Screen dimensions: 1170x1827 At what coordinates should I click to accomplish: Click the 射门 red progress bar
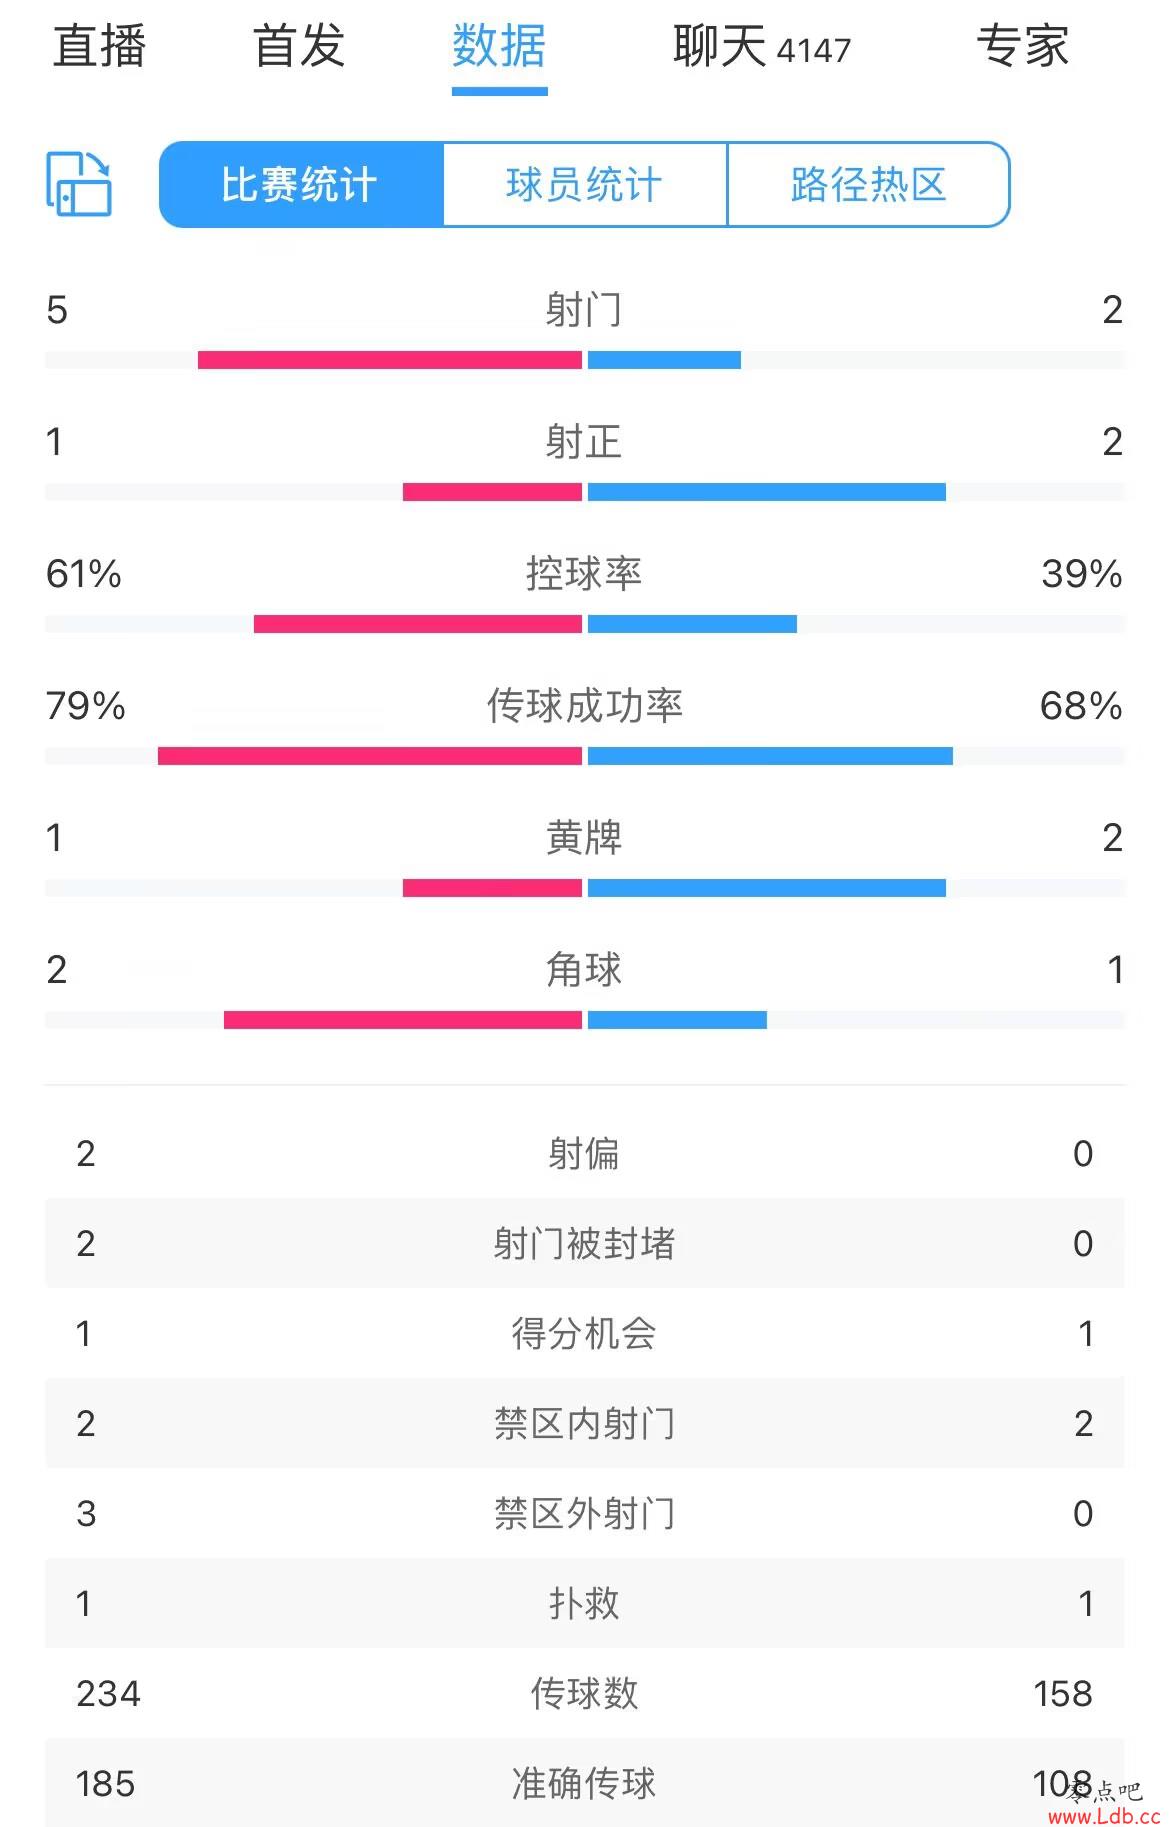pos(390,360)
